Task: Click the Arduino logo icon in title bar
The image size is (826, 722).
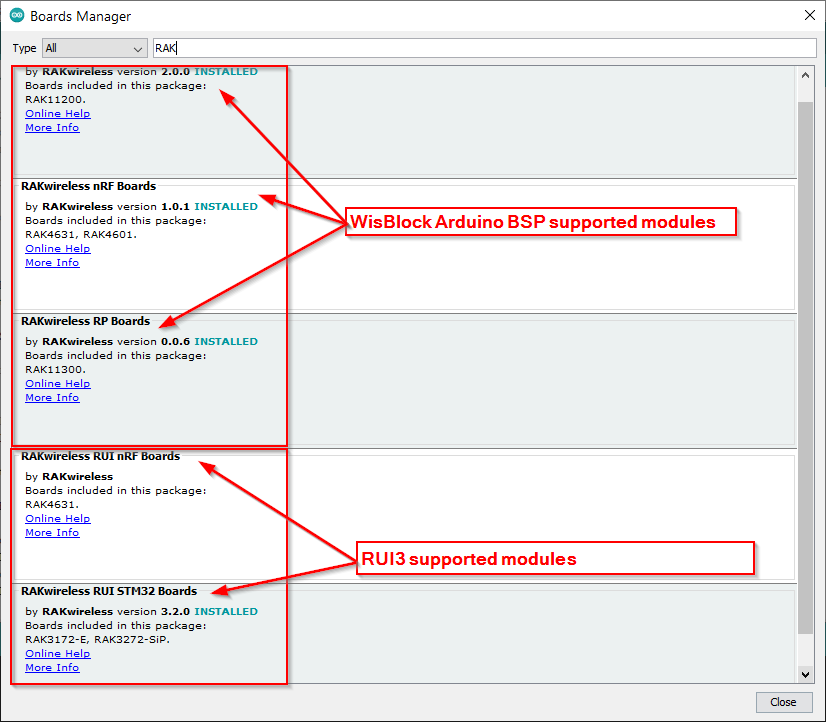Action: (17, 15)
